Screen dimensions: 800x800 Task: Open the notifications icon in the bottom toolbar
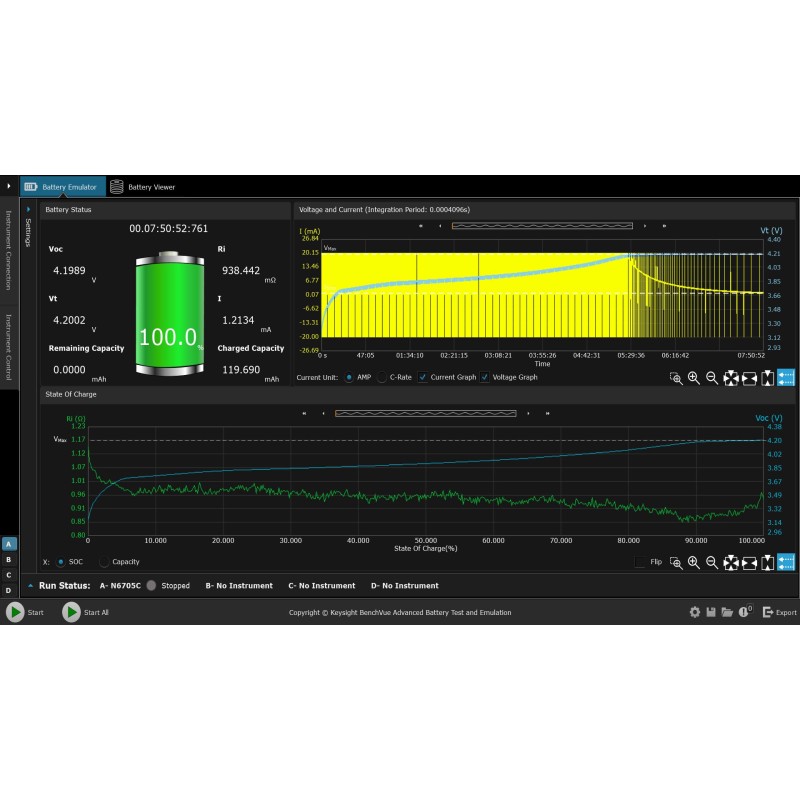(744, 613)
